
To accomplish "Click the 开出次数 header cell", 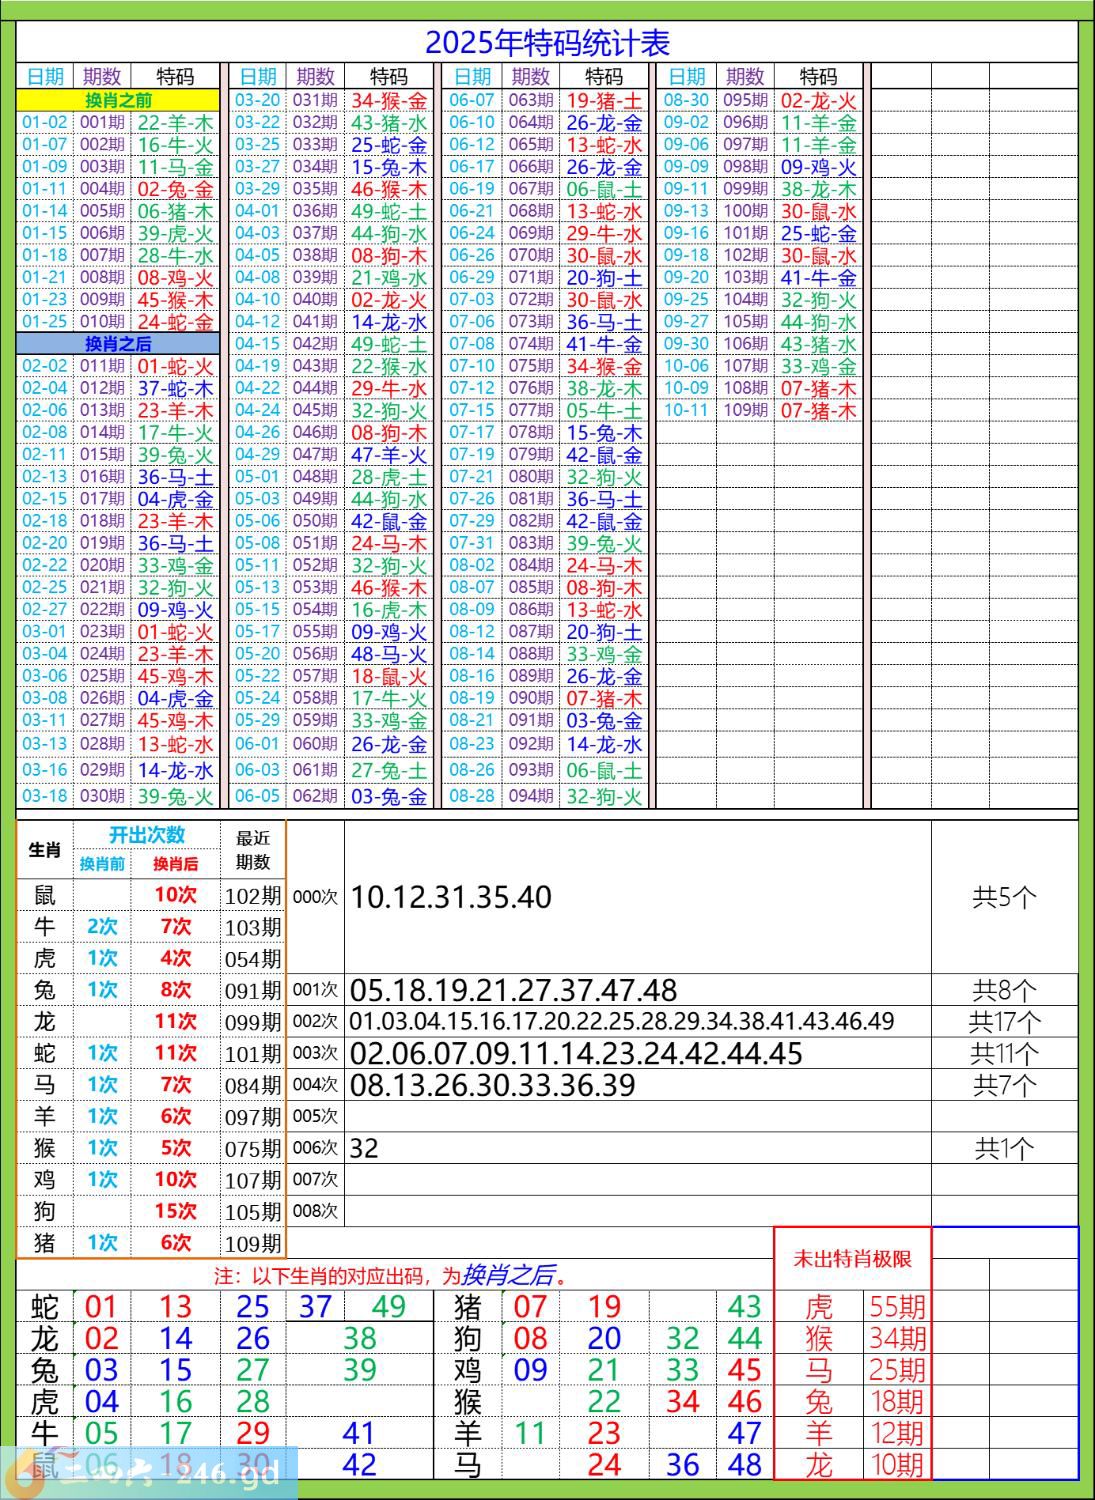I will (x=147, y=835).
